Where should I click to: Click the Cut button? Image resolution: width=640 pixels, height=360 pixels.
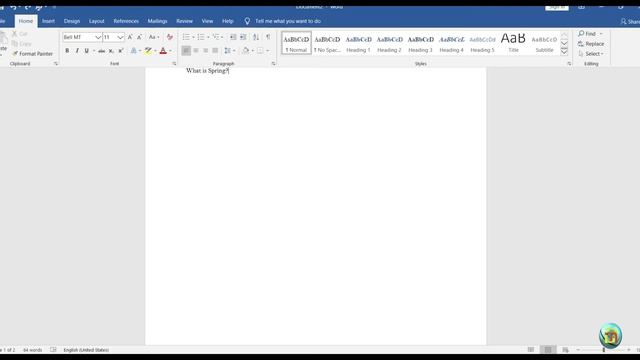click(x=19, y=34)
